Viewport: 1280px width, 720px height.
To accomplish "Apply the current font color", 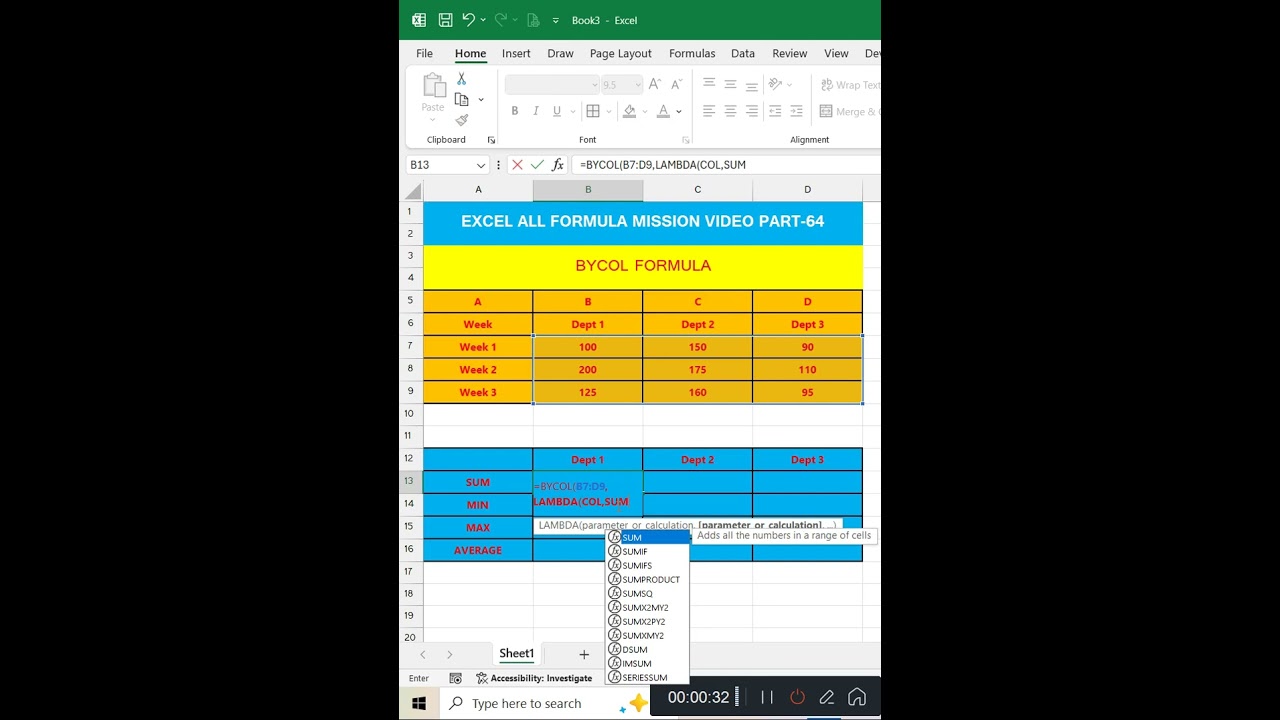I will tap(664, 111).
